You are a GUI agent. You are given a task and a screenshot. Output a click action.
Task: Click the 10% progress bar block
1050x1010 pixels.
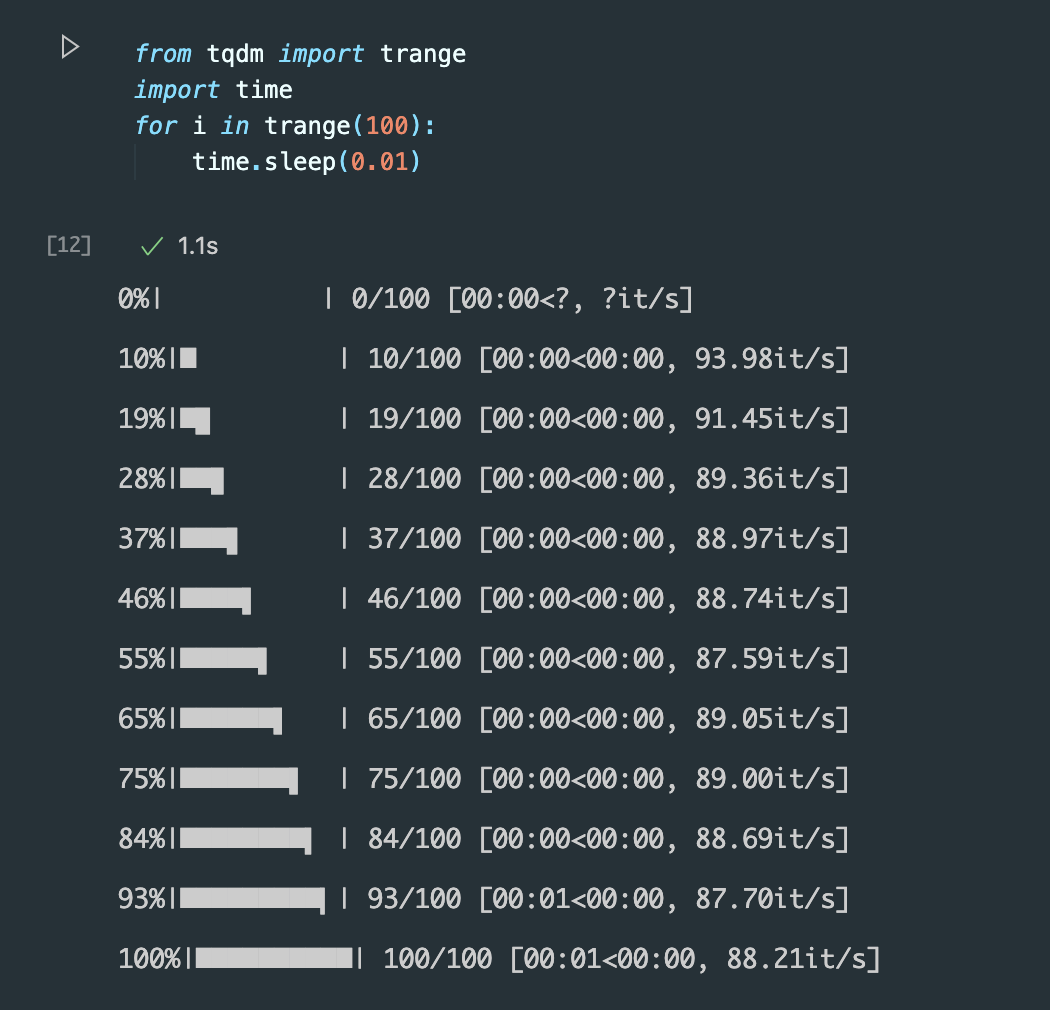[188, 358]
